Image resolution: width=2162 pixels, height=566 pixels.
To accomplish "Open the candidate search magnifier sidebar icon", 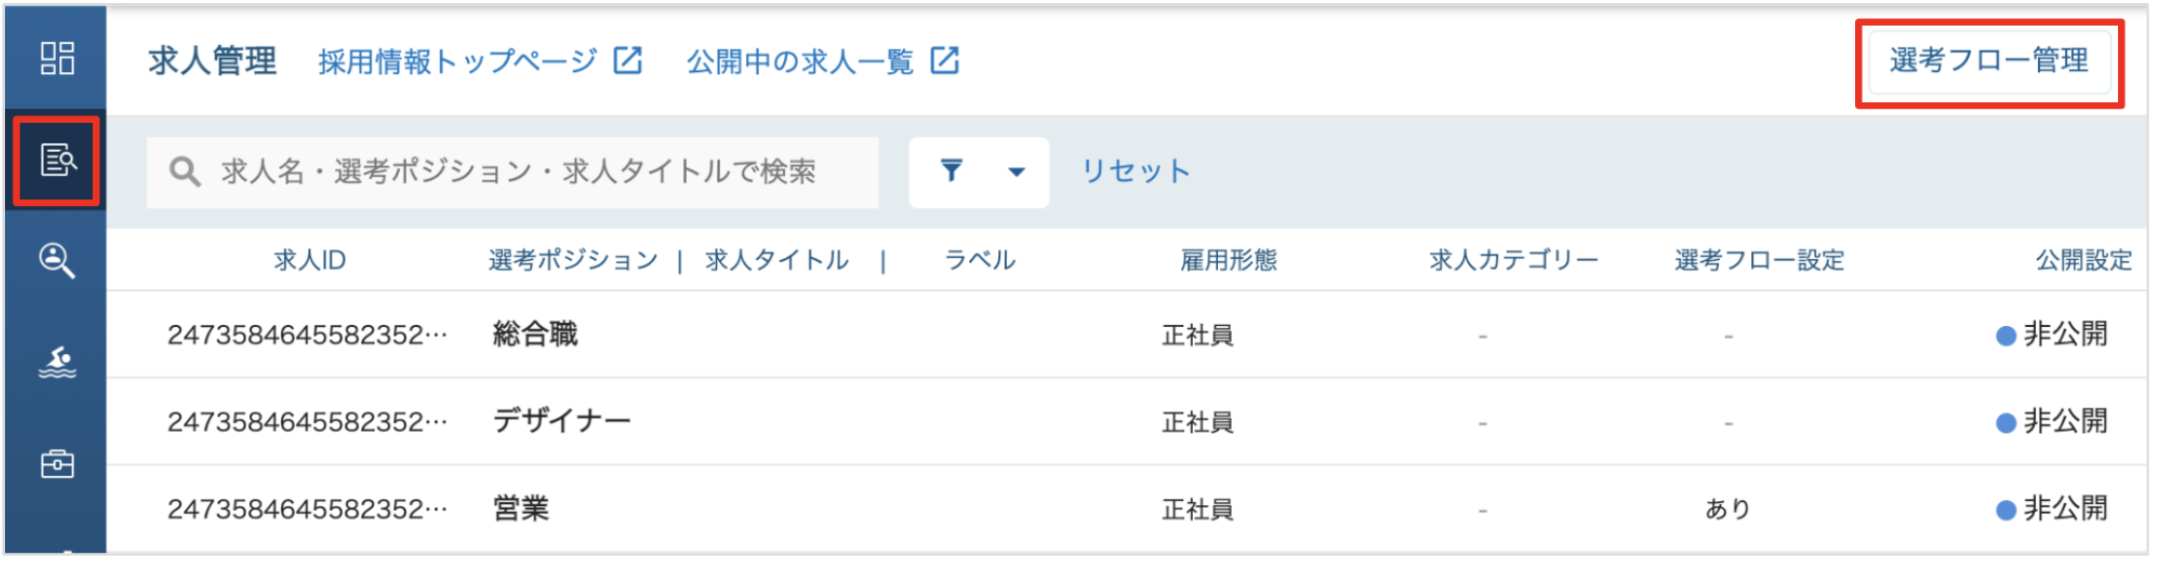I will click(57, 261).
